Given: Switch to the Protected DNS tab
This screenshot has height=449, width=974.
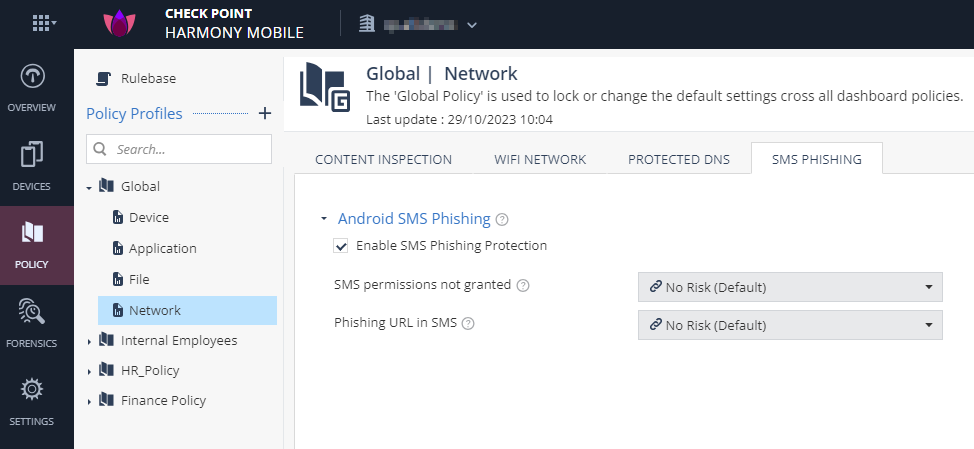Looking at the screenshot, I should tap(679, 160).
